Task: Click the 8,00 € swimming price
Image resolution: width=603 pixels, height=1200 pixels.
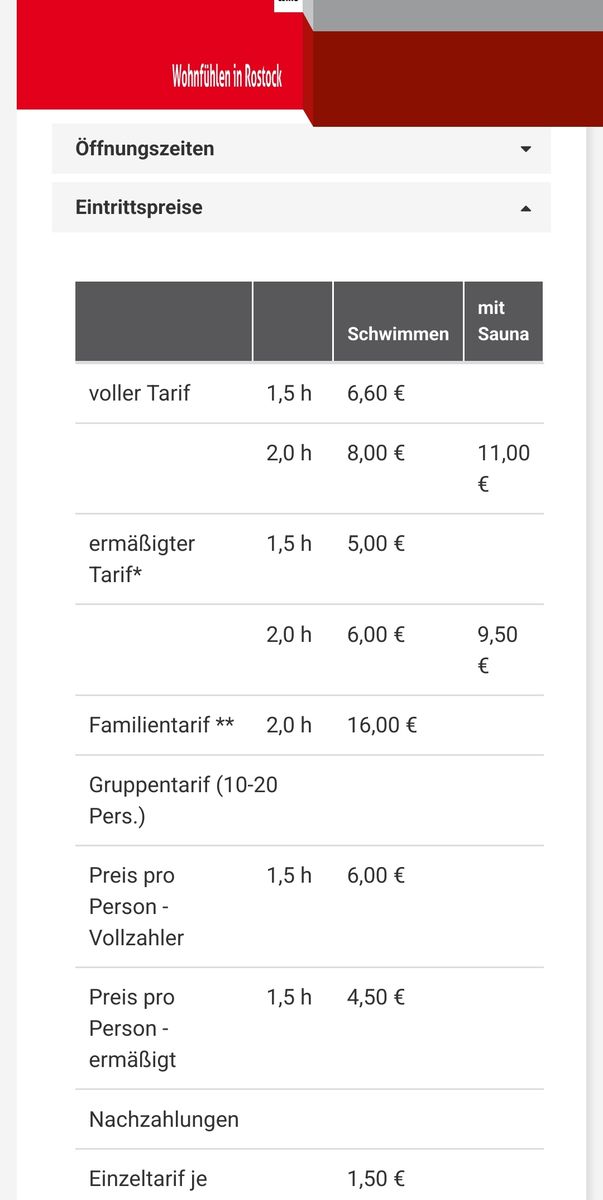Action: coord(376,453)
